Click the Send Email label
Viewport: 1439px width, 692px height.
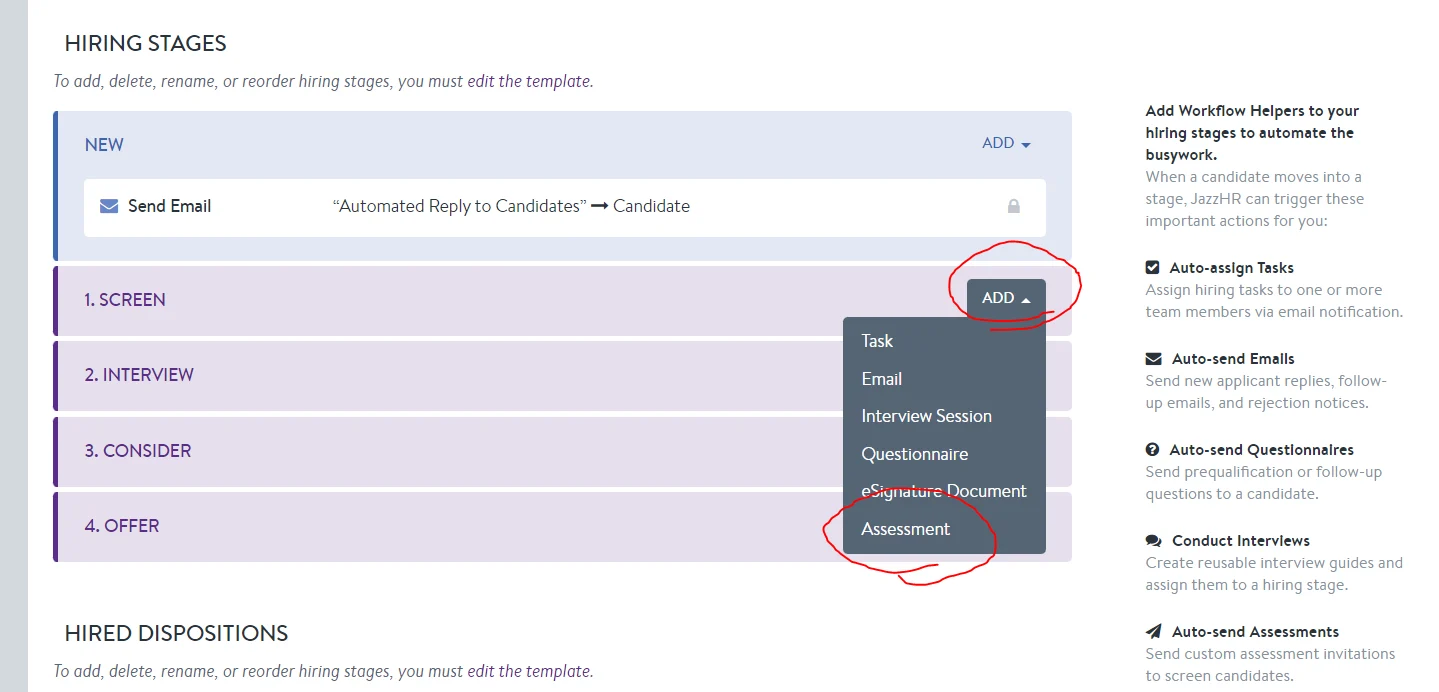coord(170,206)
